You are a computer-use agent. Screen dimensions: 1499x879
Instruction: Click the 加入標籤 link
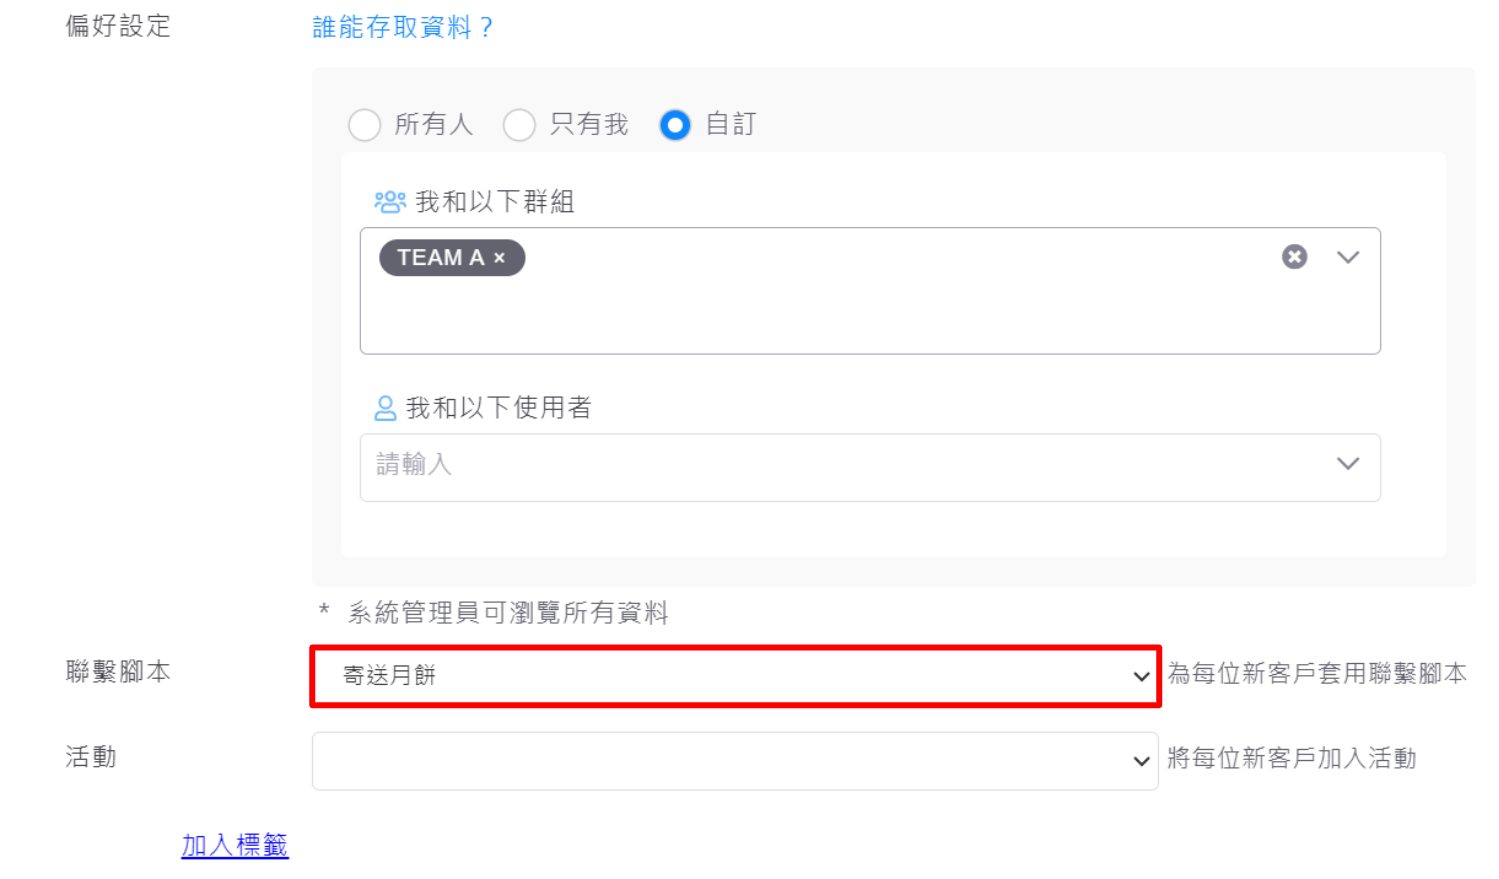point(235,846)
